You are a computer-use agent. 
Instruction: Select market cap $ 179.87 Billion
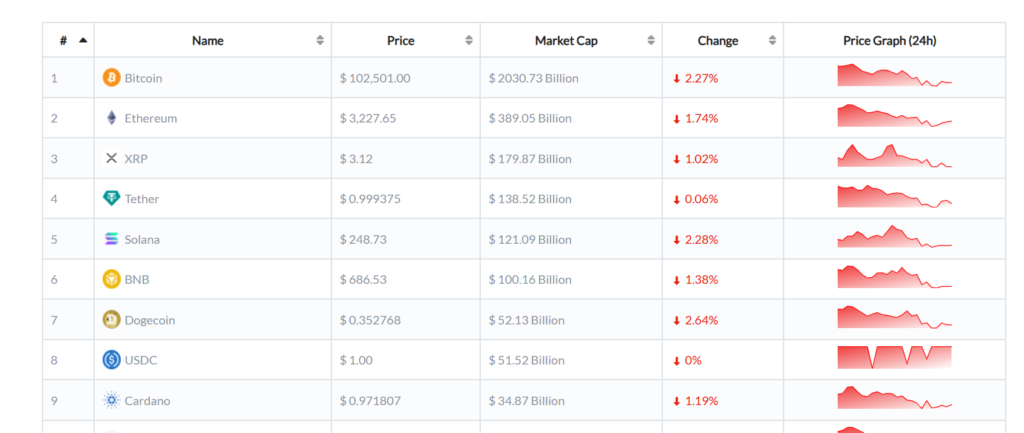(530, 159)
